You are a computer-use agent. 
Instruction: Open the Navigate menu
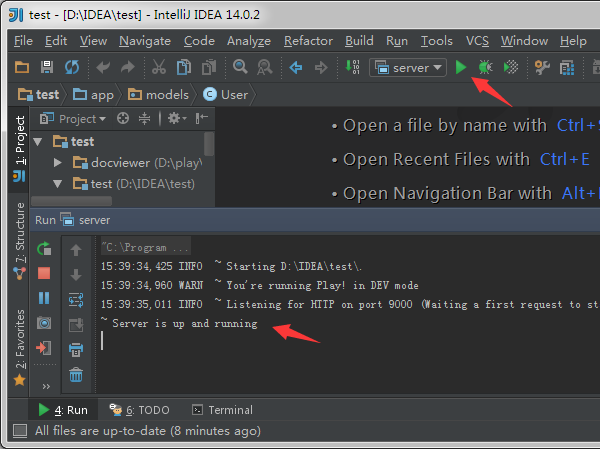145,41
